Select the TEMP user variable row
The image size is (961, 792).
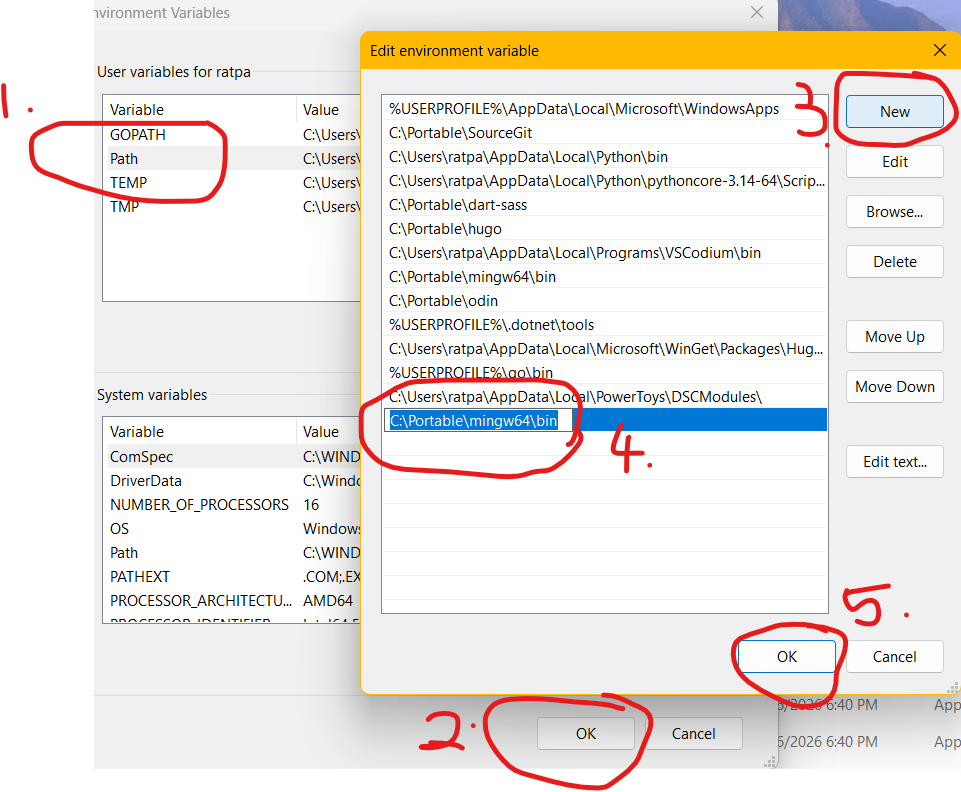(129, 182)
